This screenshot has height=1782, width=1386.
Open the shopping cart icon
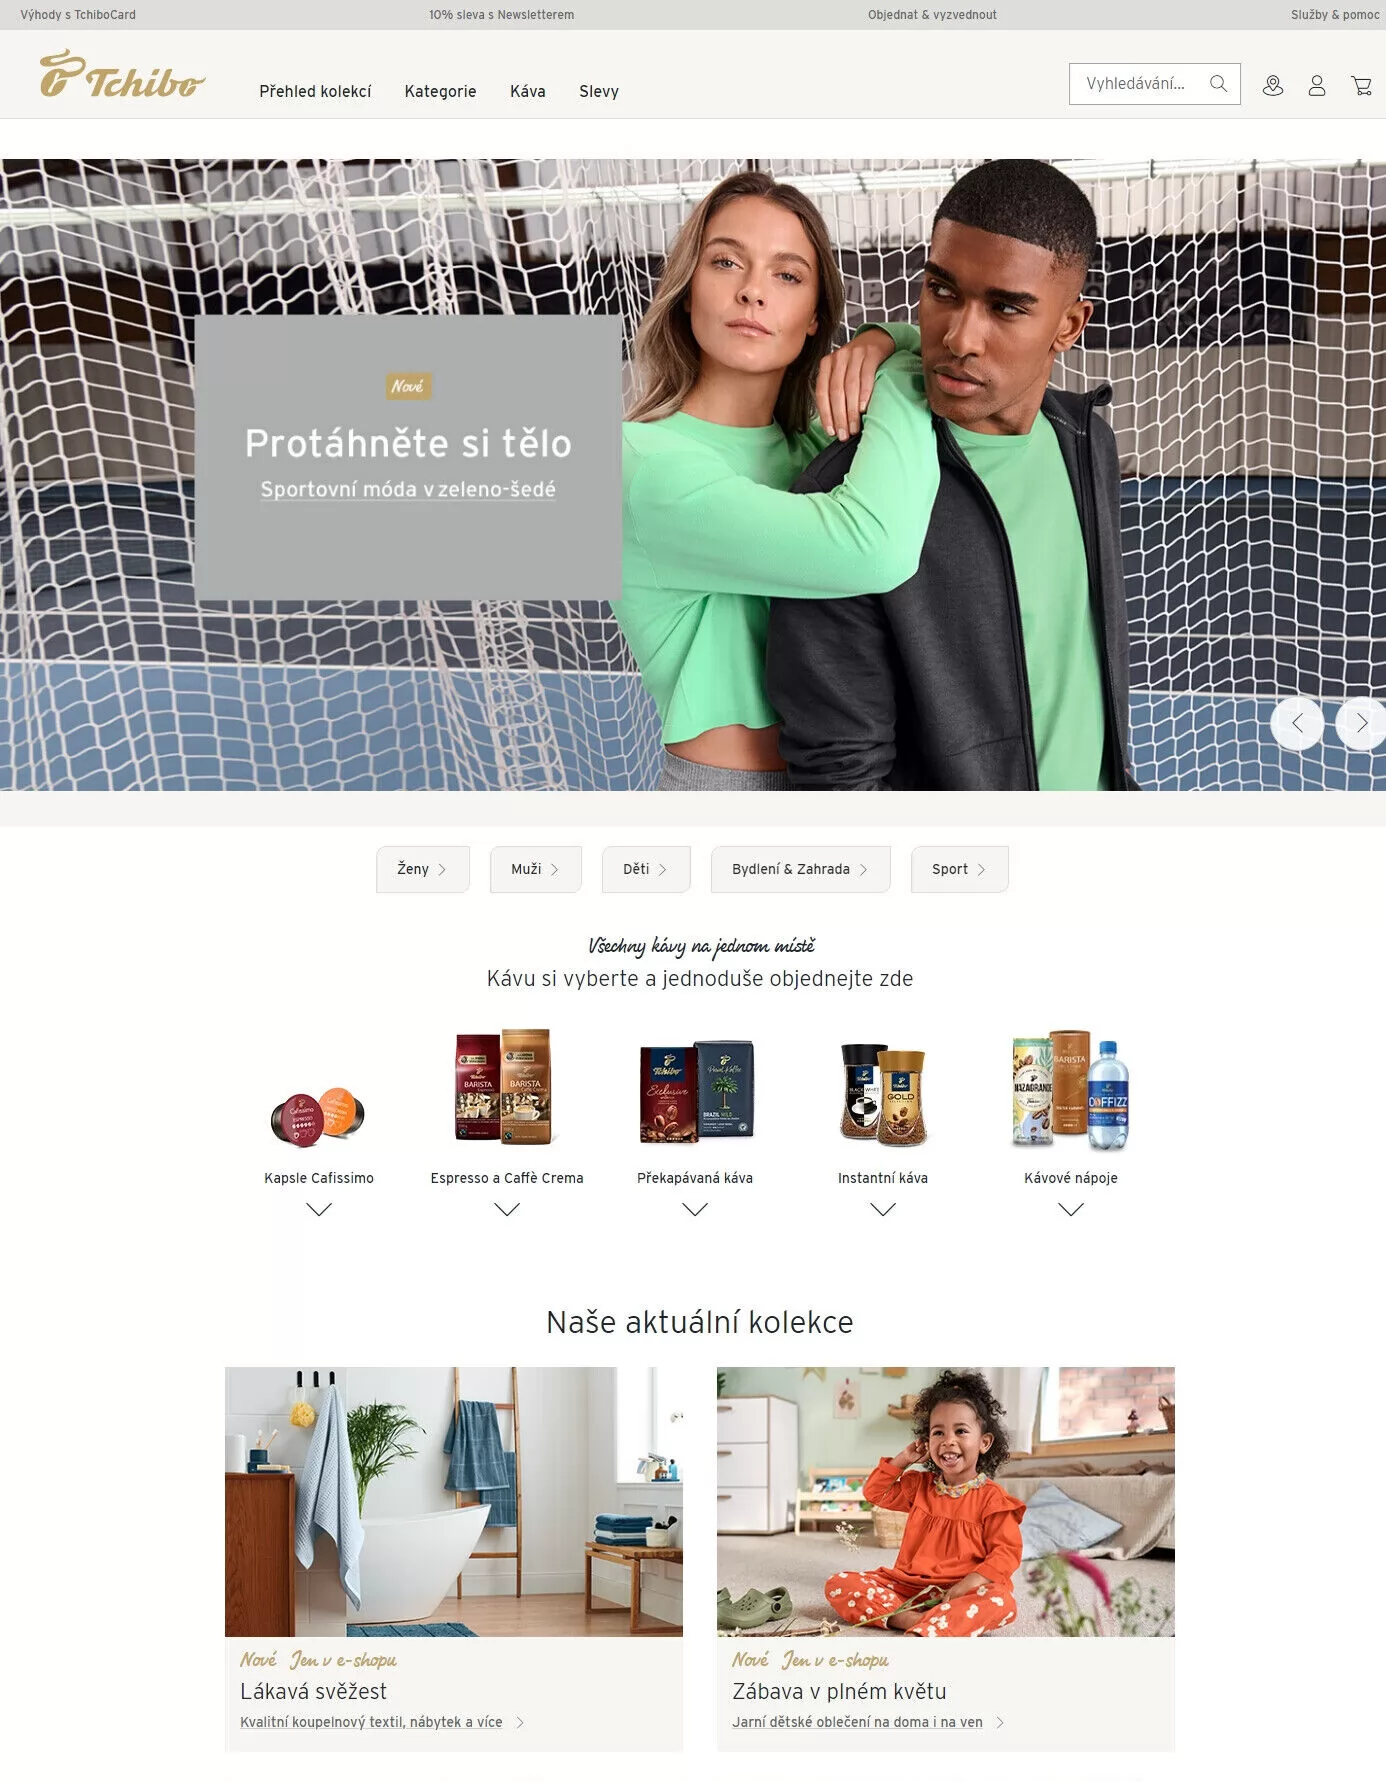point(1361,86)
